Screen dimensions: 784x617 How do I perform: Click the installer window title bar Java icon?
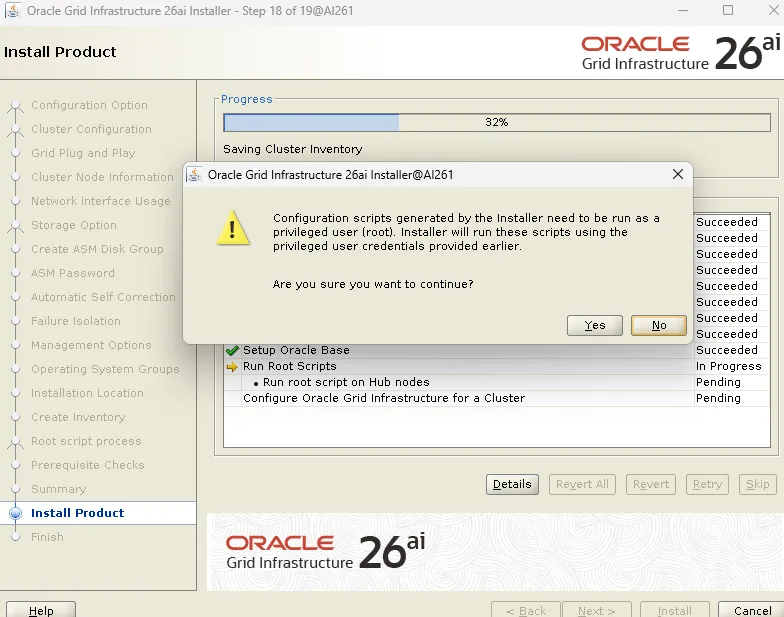click(x=12, y=10)
